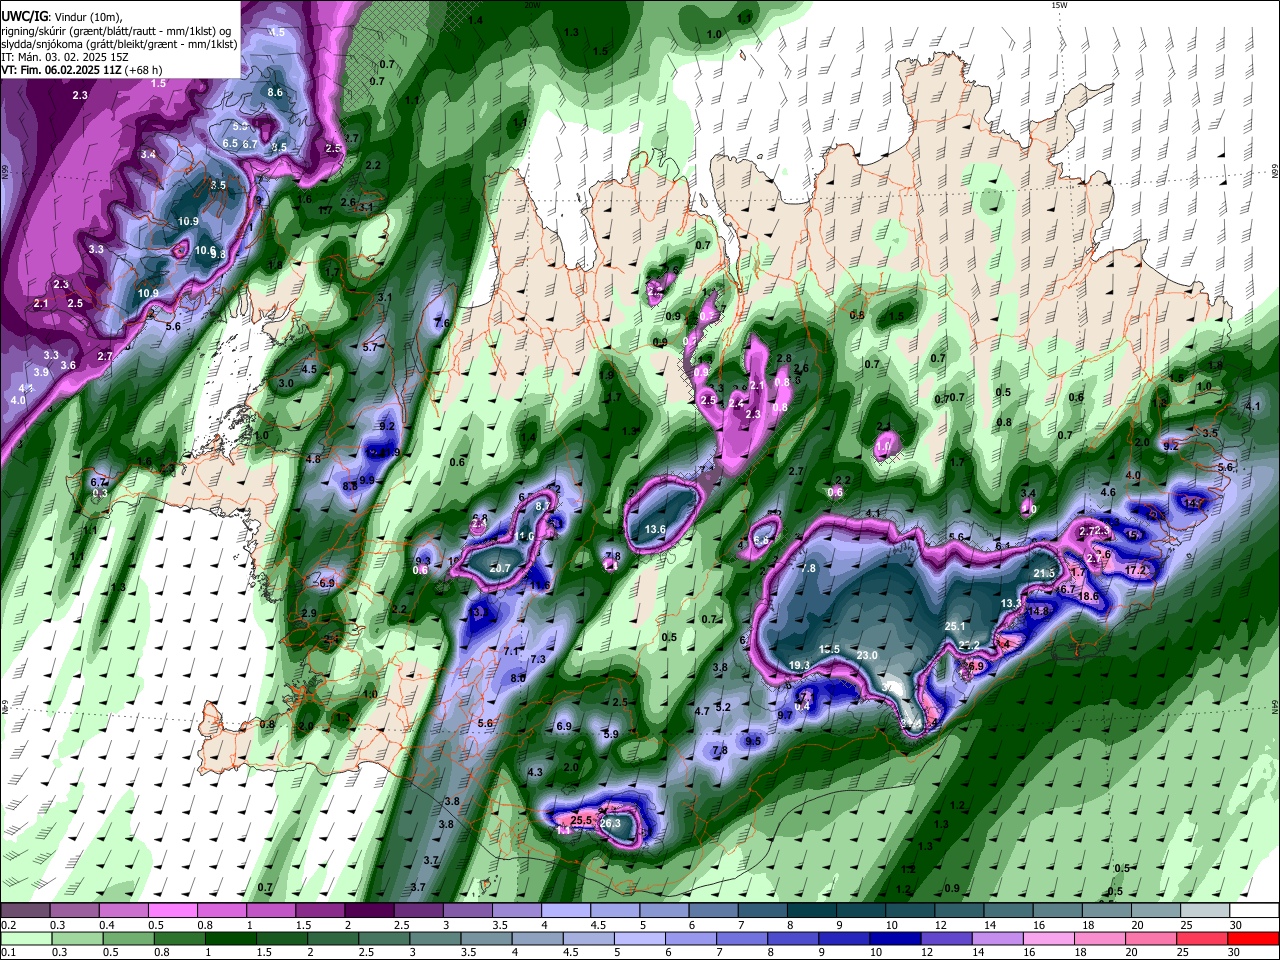Click the palest green first swatch in lower legend

[x=25, y=938]
